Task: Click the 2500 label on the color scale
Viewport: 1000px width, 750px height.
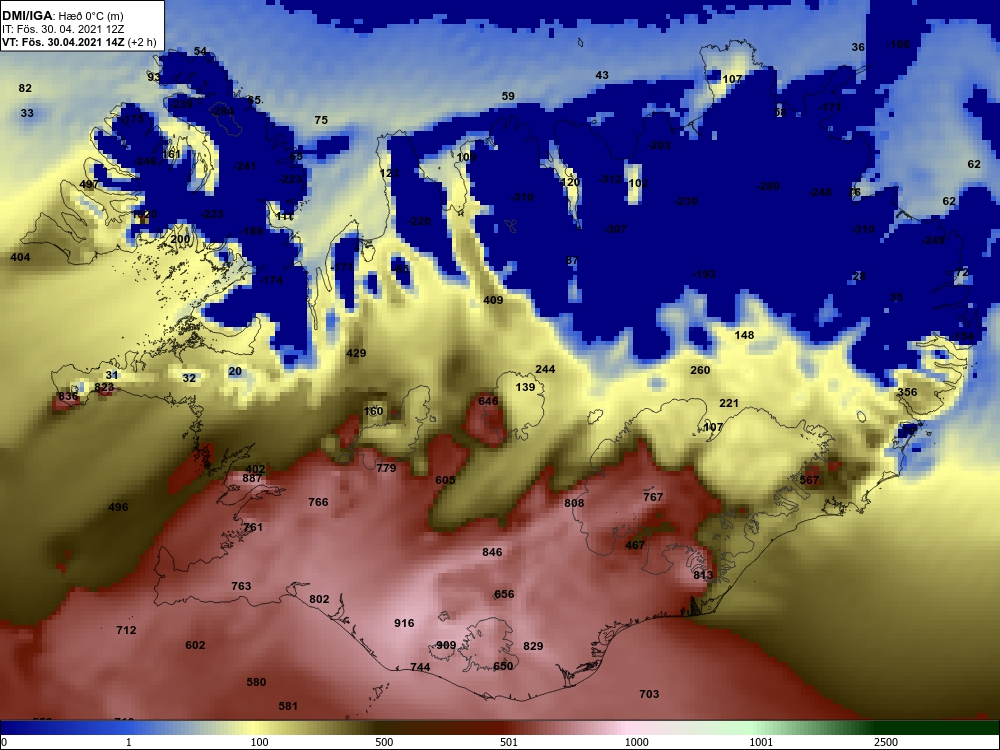Action: (886, 742)
